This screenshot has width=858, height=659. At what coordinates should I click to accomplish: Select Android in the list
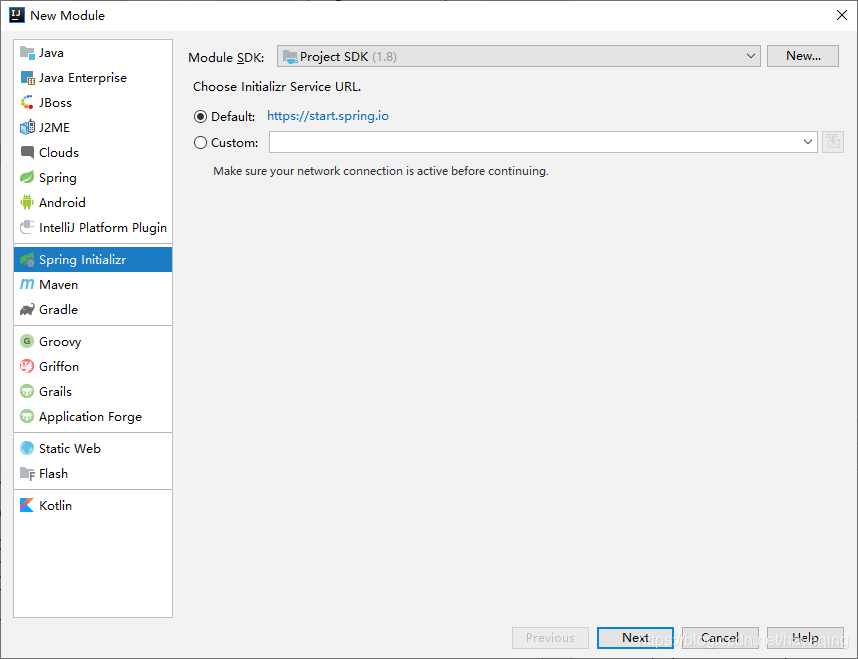coord(93,203)
